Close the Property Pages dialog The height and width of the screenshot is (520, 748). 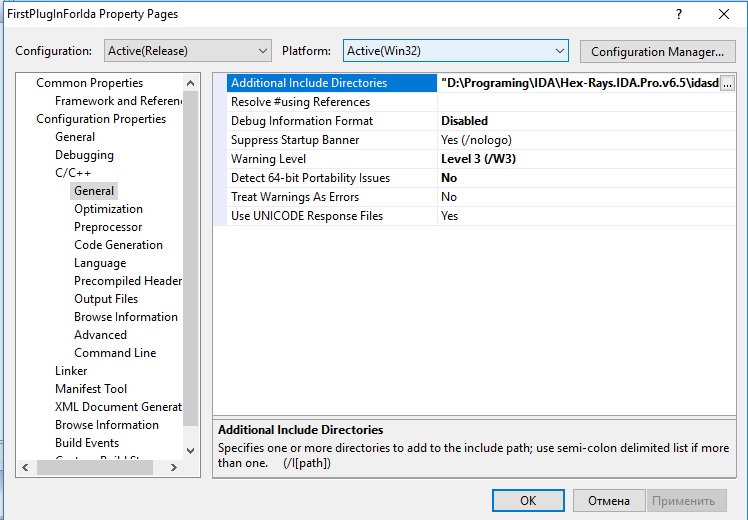724,14
